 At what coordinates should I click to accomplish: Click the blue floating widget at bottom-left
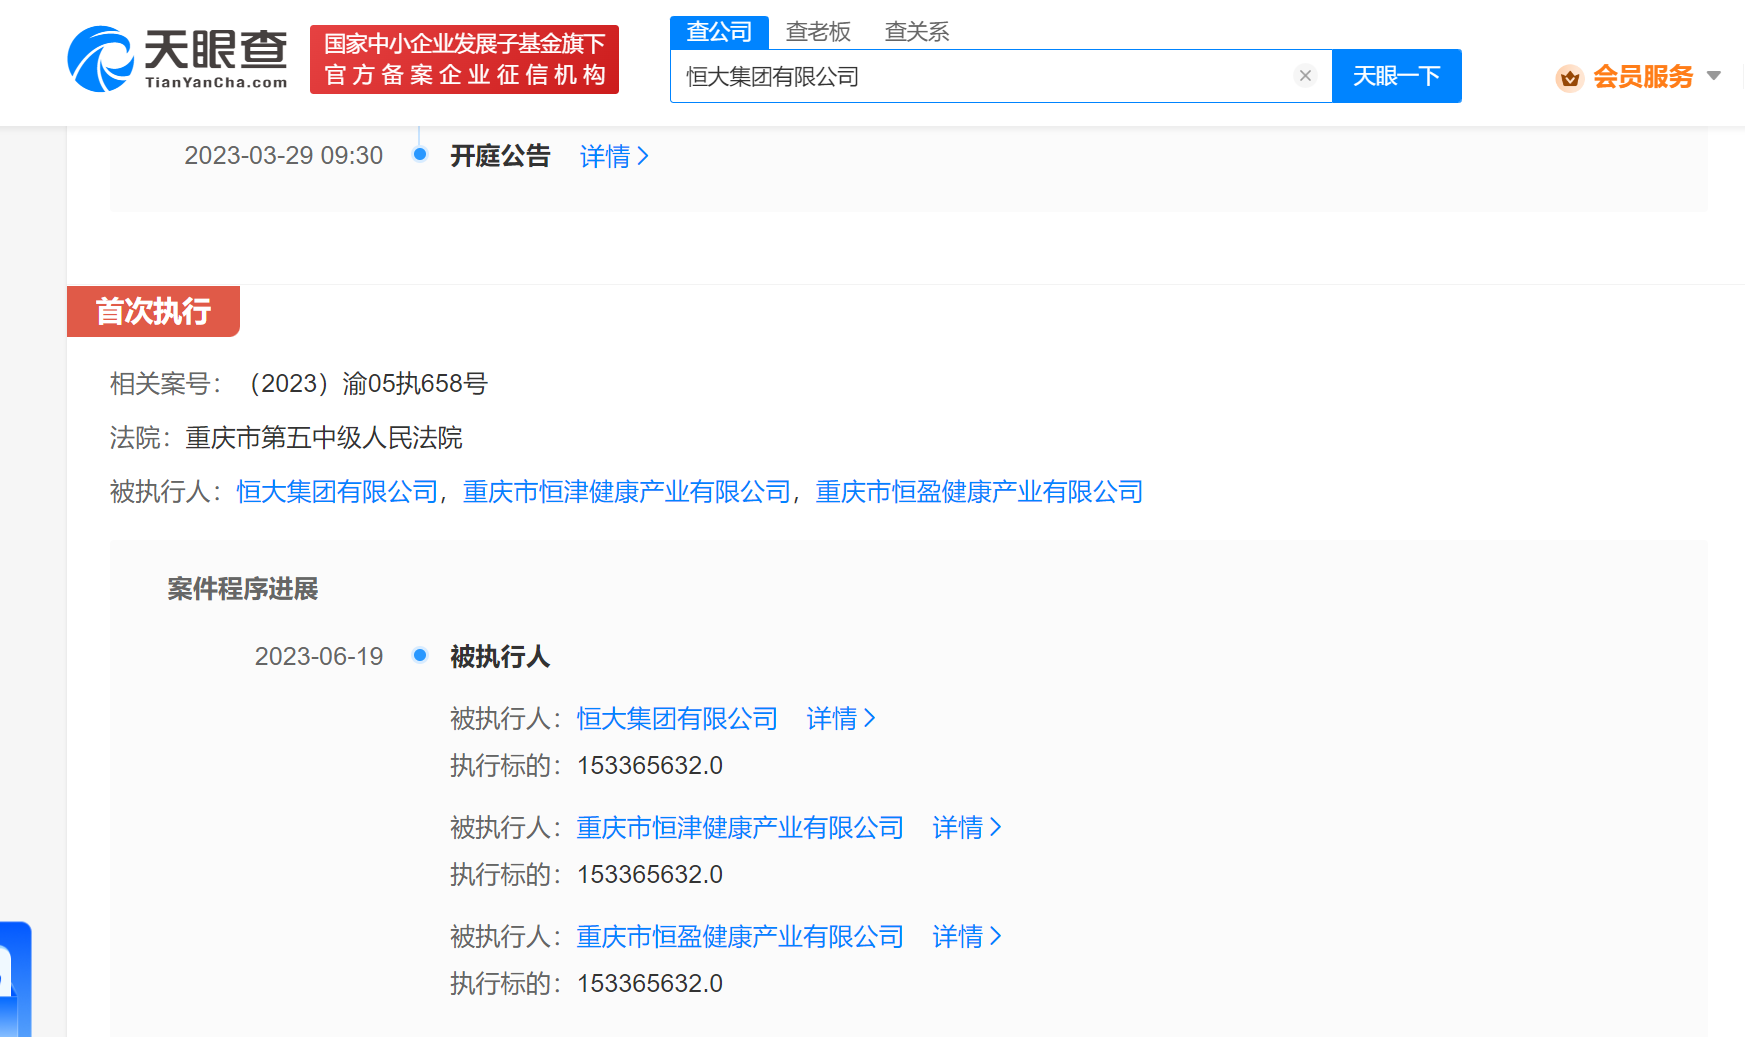pyautogui.click(x=14, y=980)
